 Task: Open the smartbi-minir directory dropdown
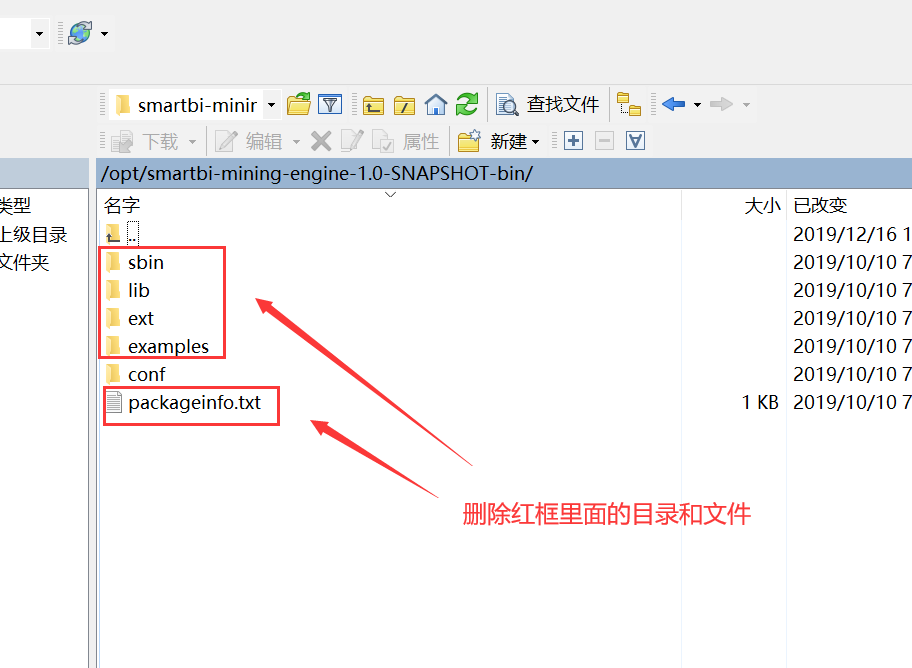coord(271,105)
